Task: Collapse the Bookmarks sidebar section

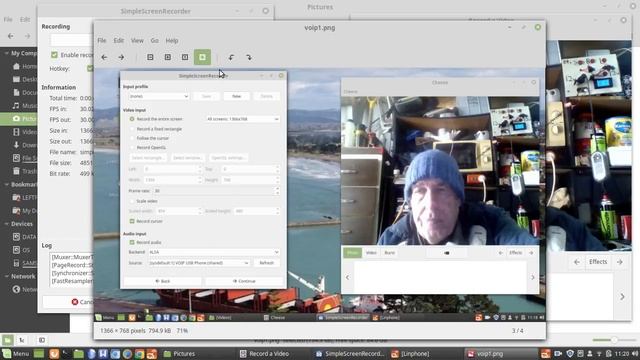Action: pos(7,184)
